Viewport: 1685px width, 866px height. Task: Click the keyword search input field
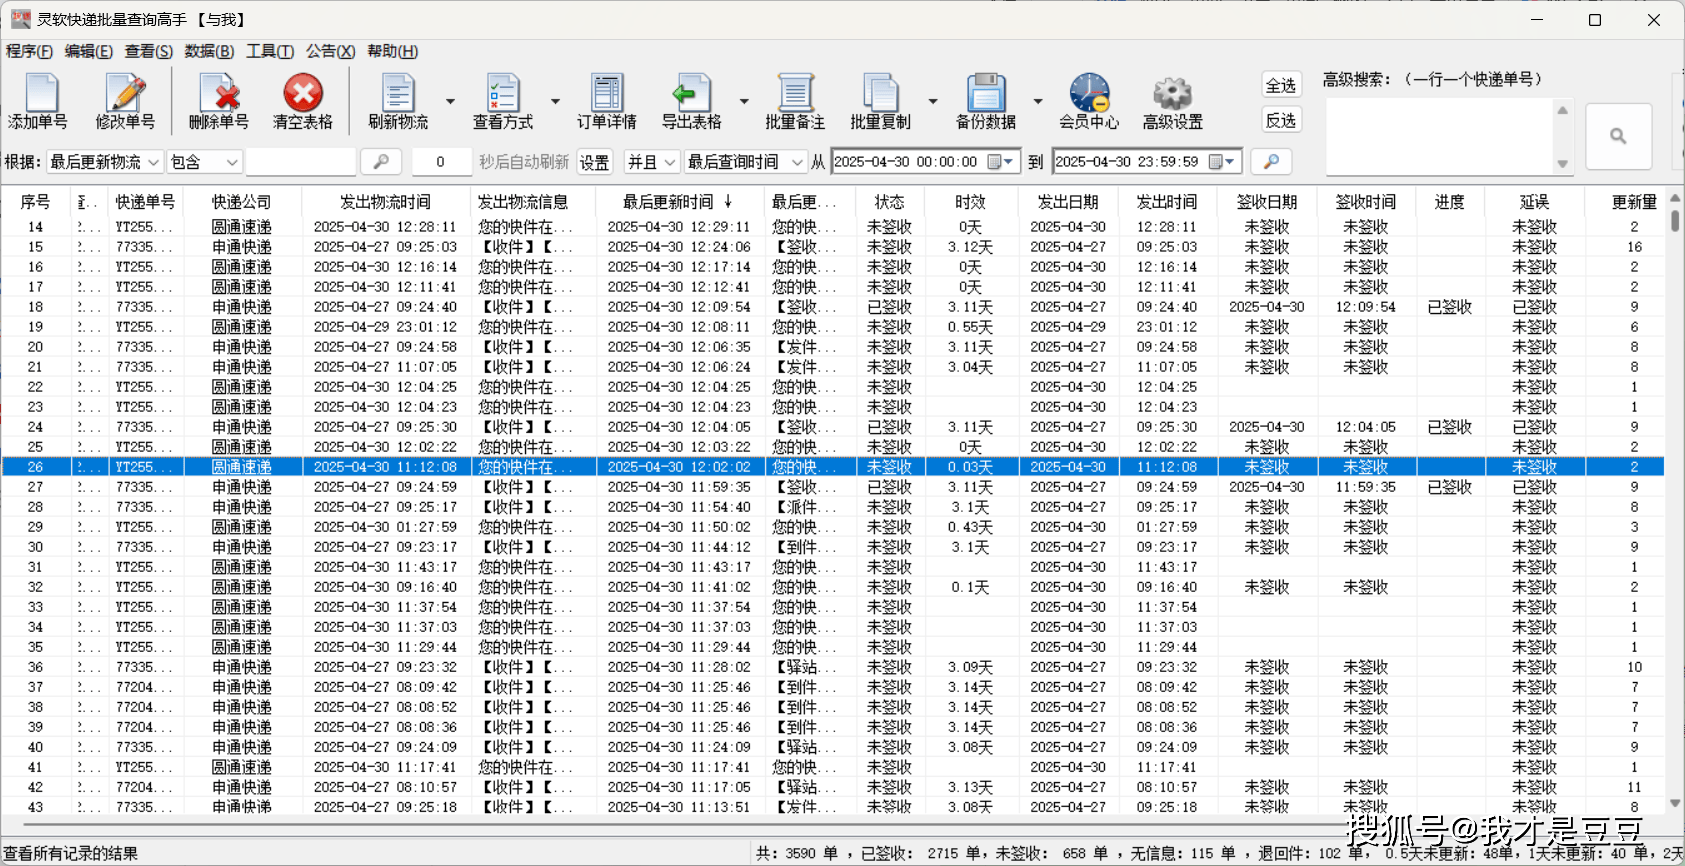coord(301,161)
